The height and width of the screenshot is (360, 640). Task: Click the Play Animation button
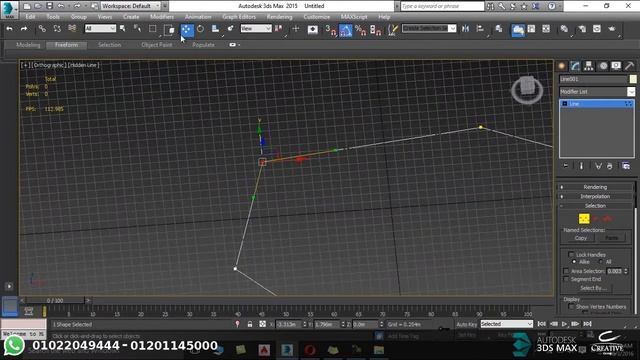564,324
